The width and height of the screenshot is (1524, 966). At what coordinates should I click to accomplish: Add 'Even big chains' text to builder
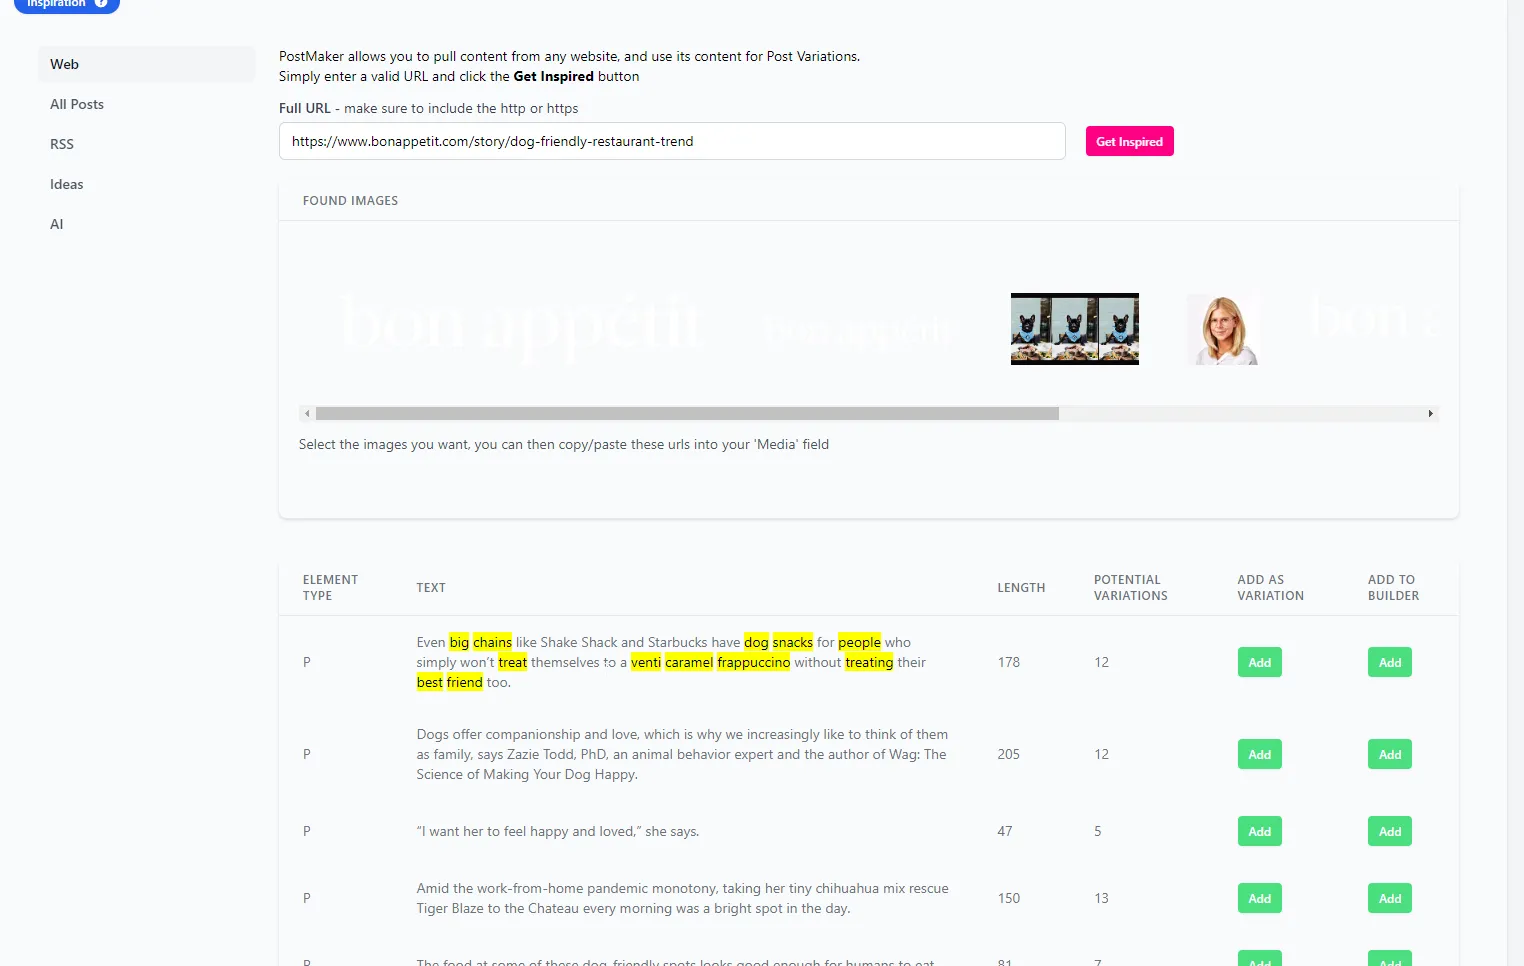coord(1390,662)
